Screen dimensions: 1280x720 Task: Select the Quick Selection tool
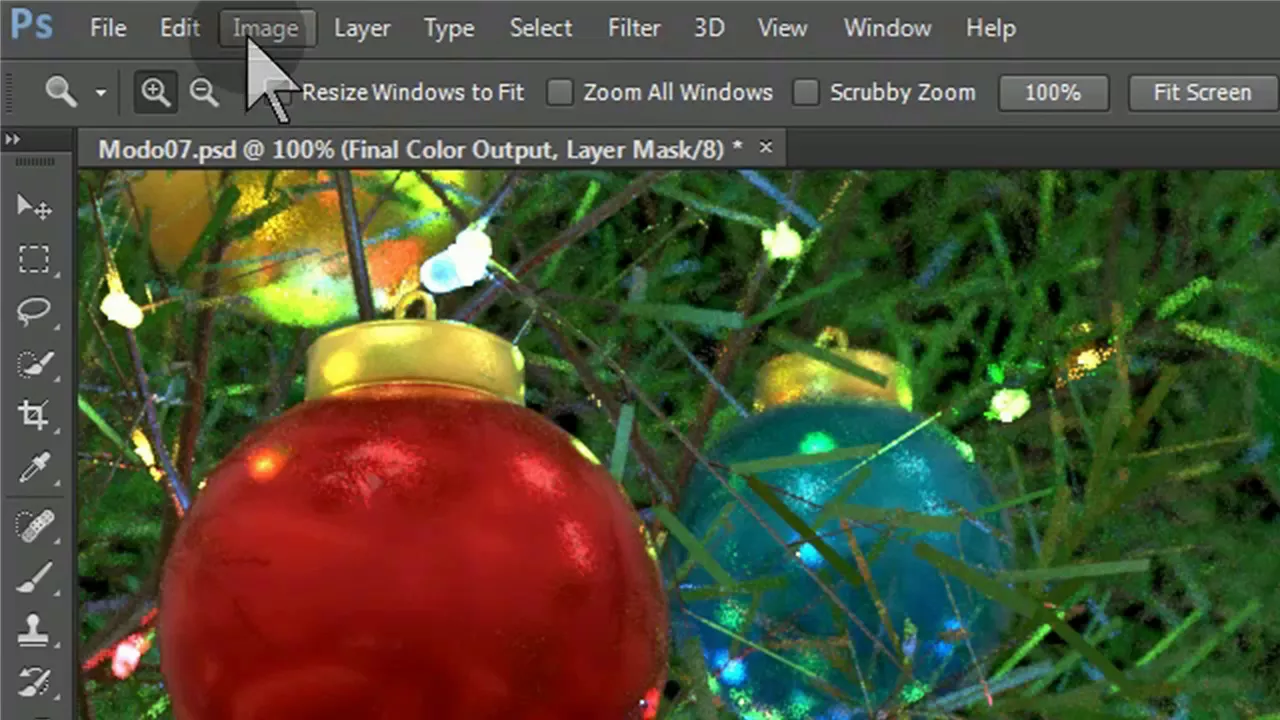35,363
